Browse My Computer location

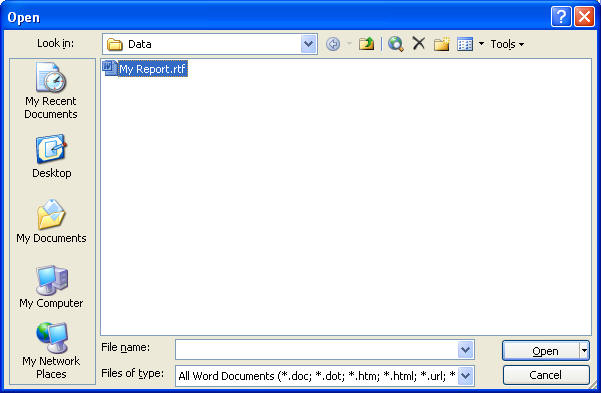coord(51,287)
